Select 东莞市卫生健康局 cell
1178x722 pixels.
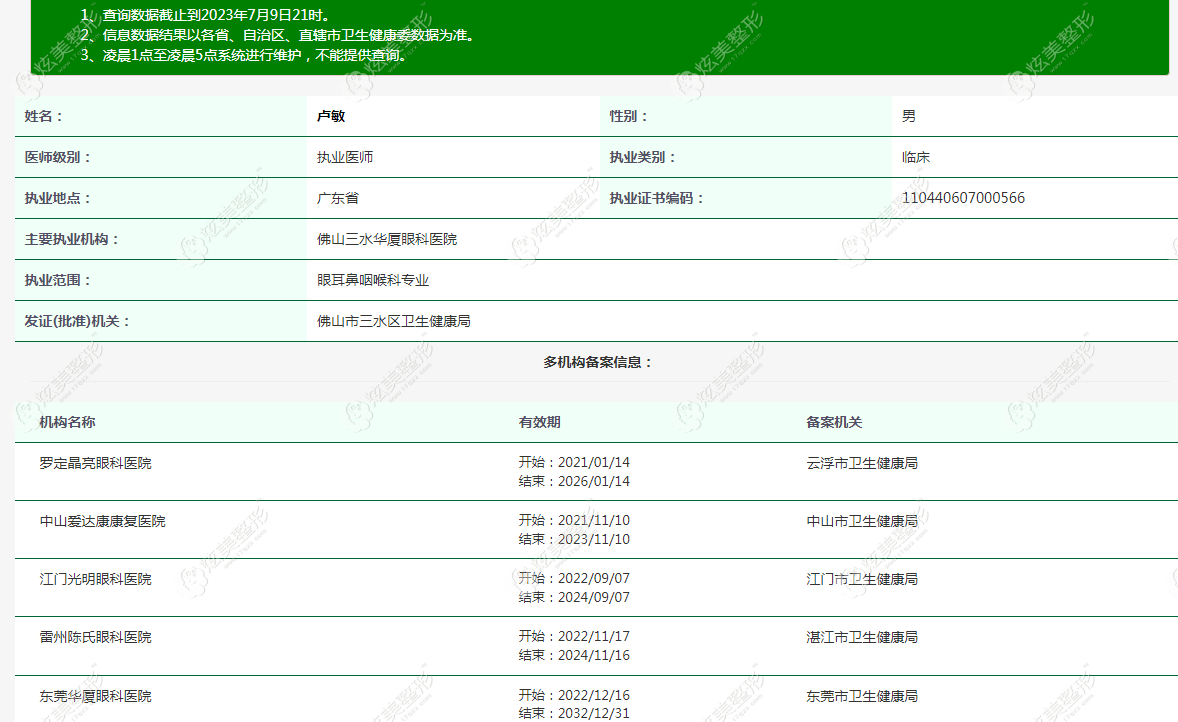[862, 696]
